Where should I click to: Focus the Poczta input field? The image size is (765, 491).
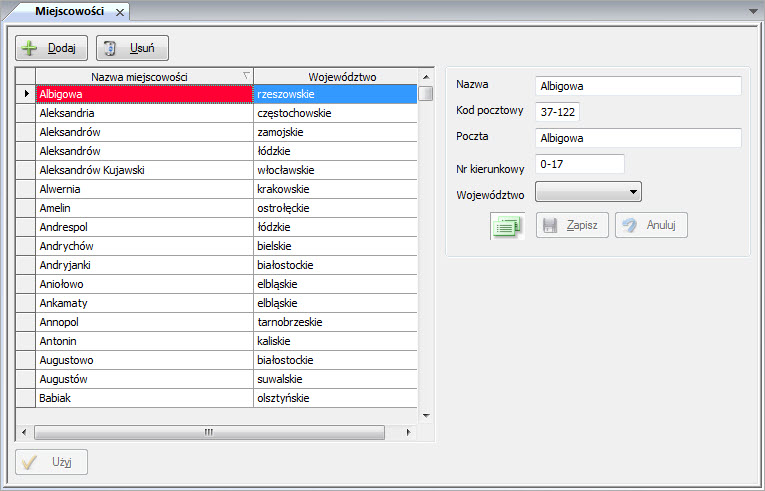click(638, 138)
